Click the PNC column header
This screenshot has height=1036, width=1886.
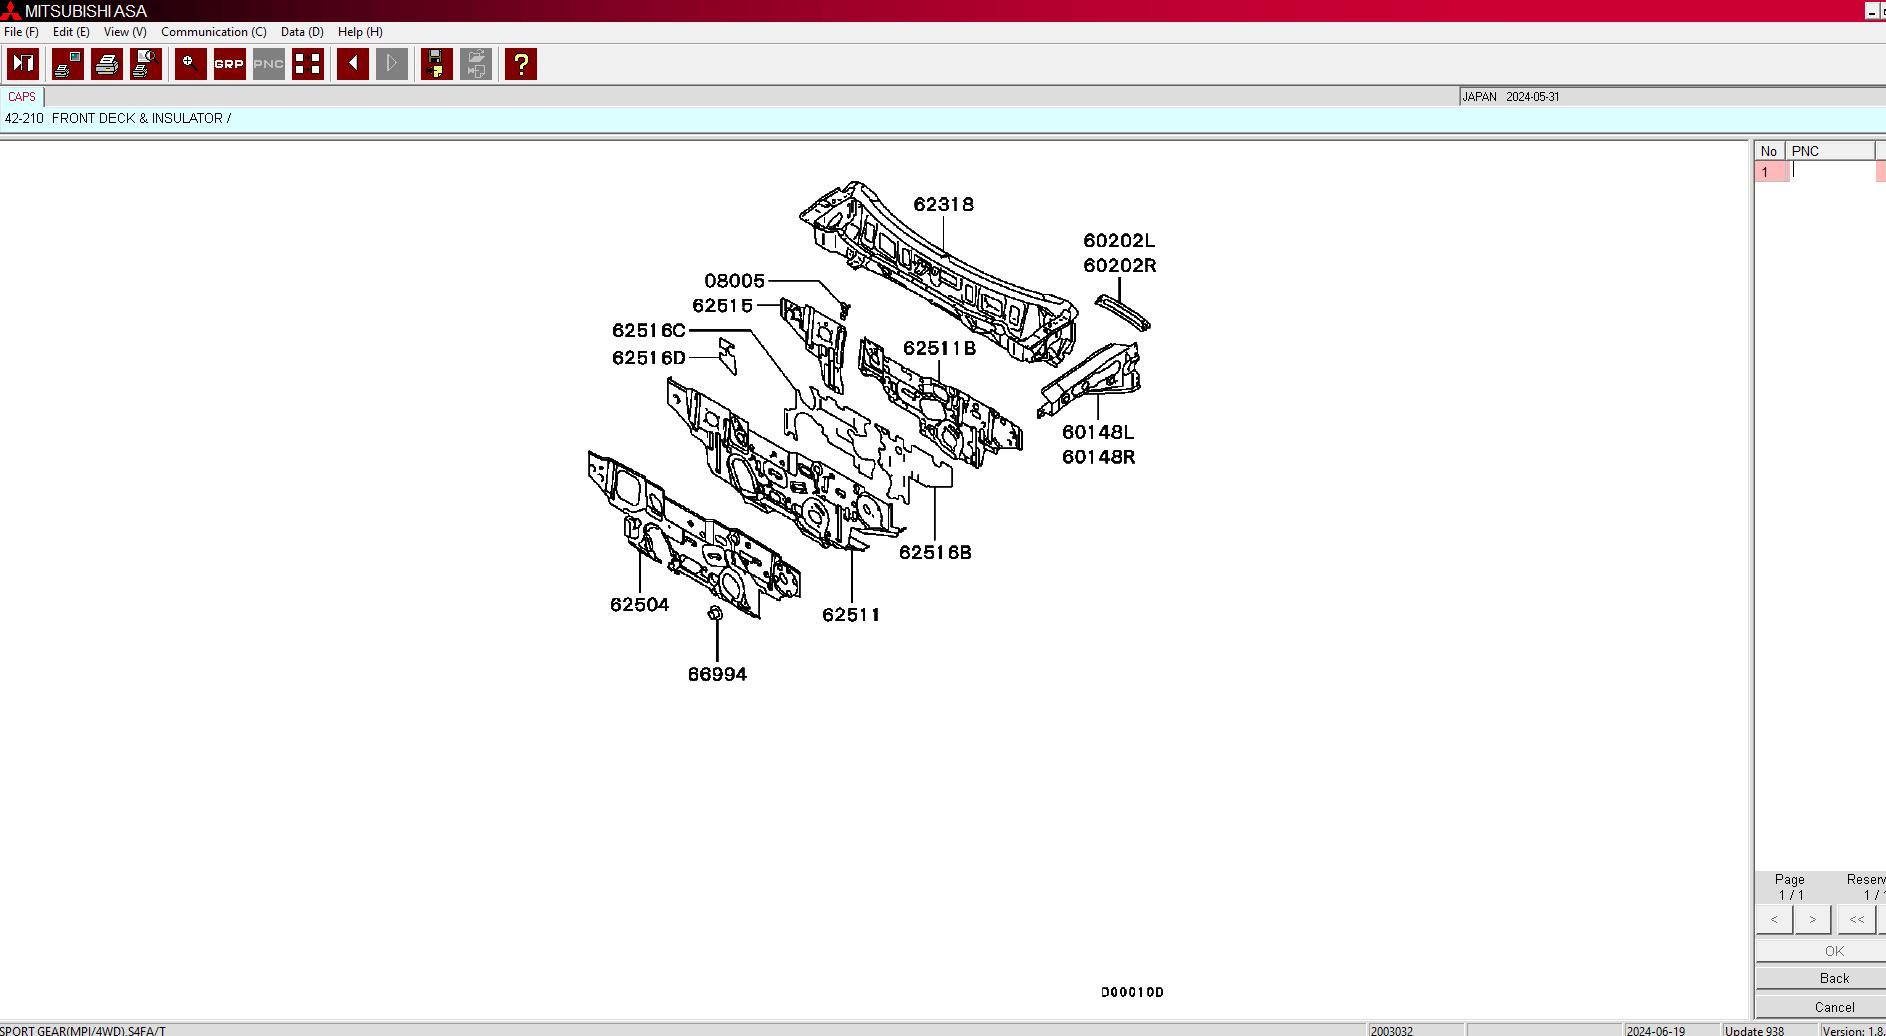[1830, 151]
